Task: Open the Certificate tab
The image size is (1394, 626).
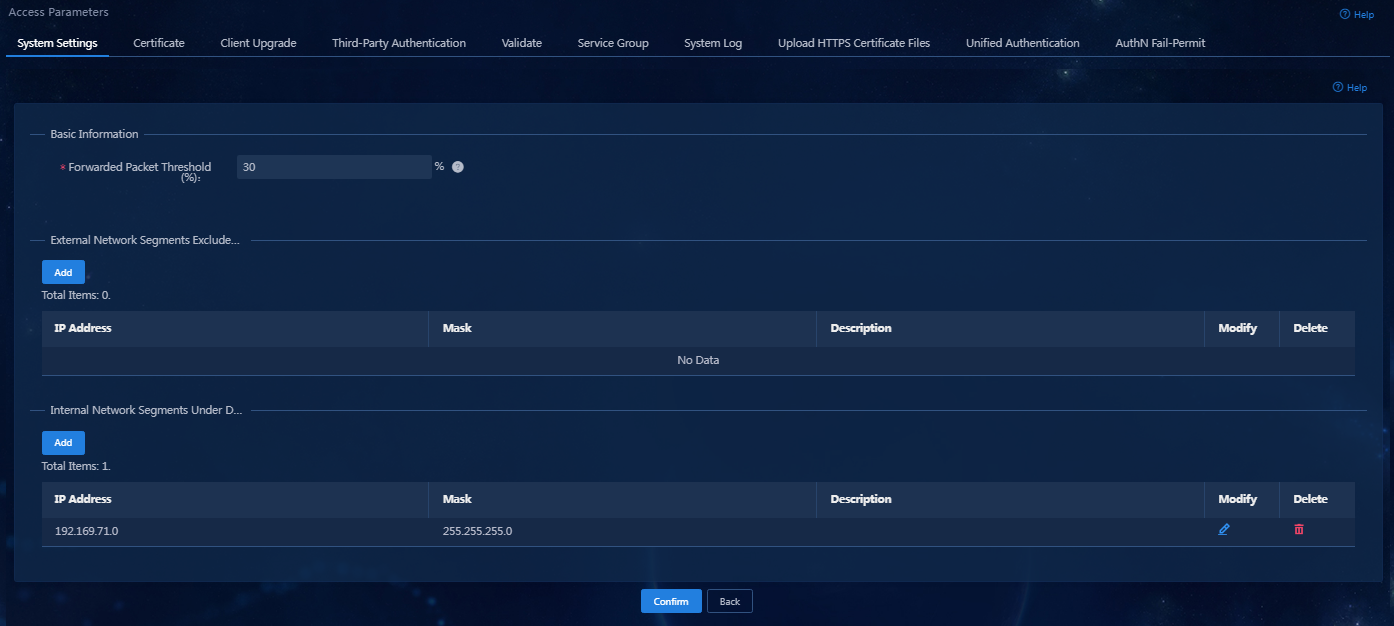Action: pyautogui.click(x=159, y=43)
